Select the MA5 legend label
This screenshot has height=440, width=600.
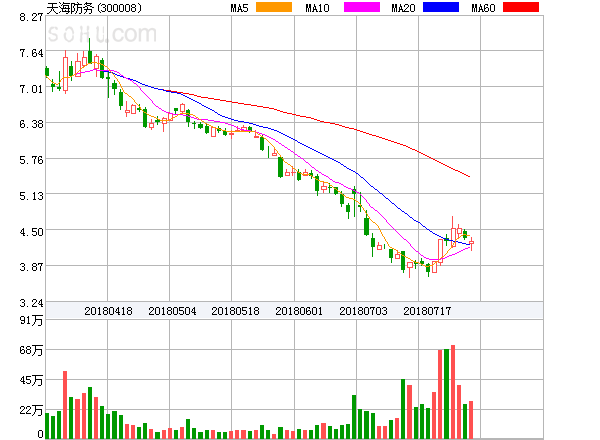pyautogui.click(x=239, y=9)
